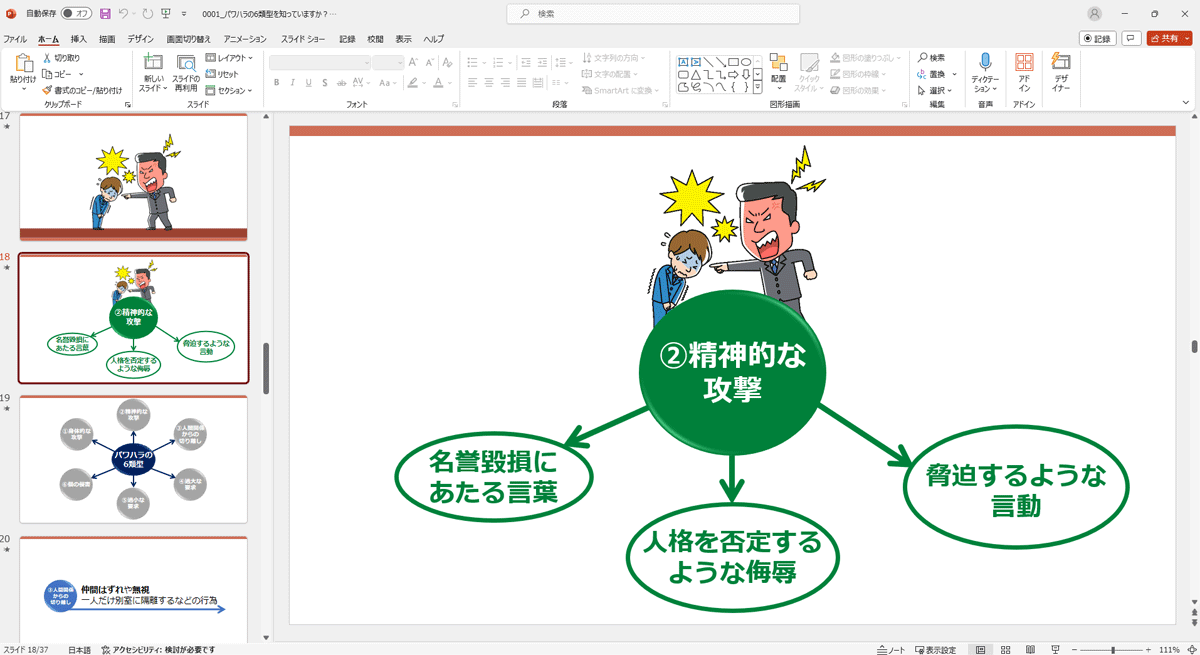The image size is (1200, 655).
Task: Click Display Settings (表示設定) in status bar
Action: [x=935, y=649]
